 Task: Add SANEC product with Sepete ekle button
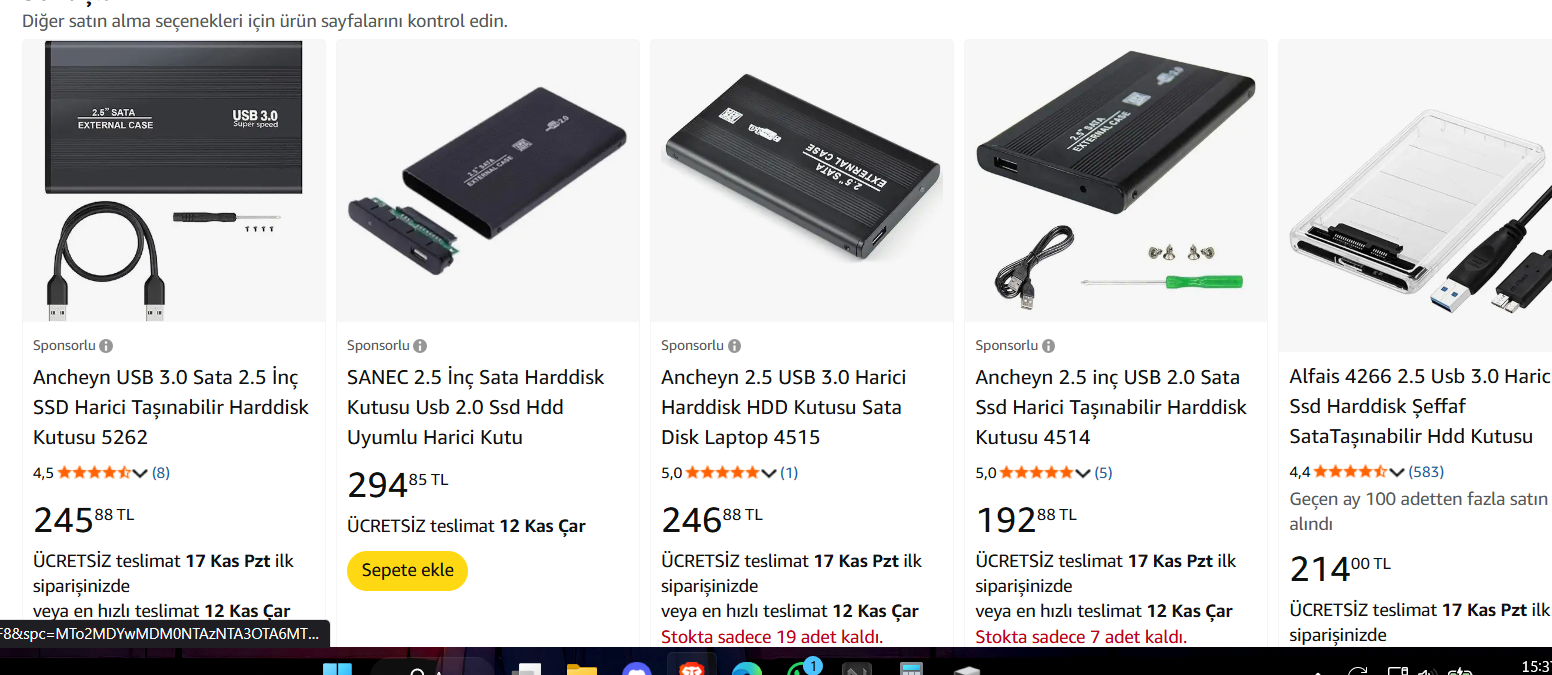[x=407, y=570]
